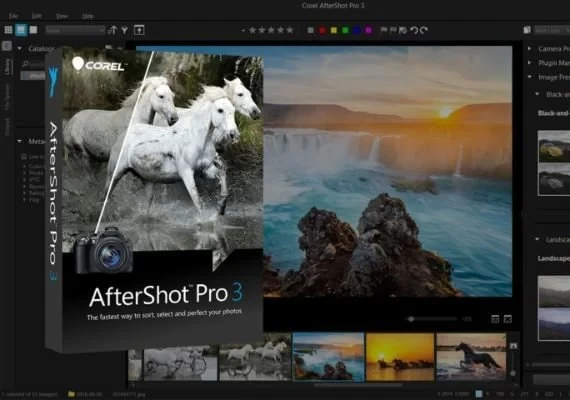Viewport: 570px width, 400px height.
Task: Collapse the Landscape preset group
Action: click(x=537, y=239)
